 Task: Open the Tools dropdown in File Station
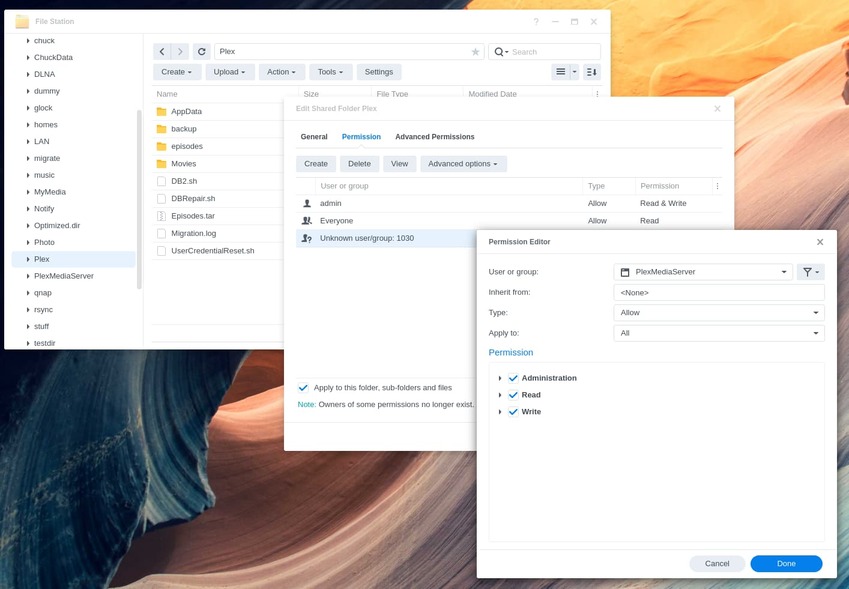330,72
